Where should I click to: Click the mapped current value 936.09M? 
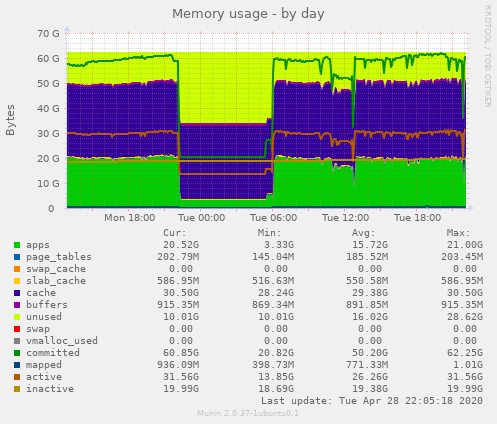pyautogui.click(x=178, y=365)
